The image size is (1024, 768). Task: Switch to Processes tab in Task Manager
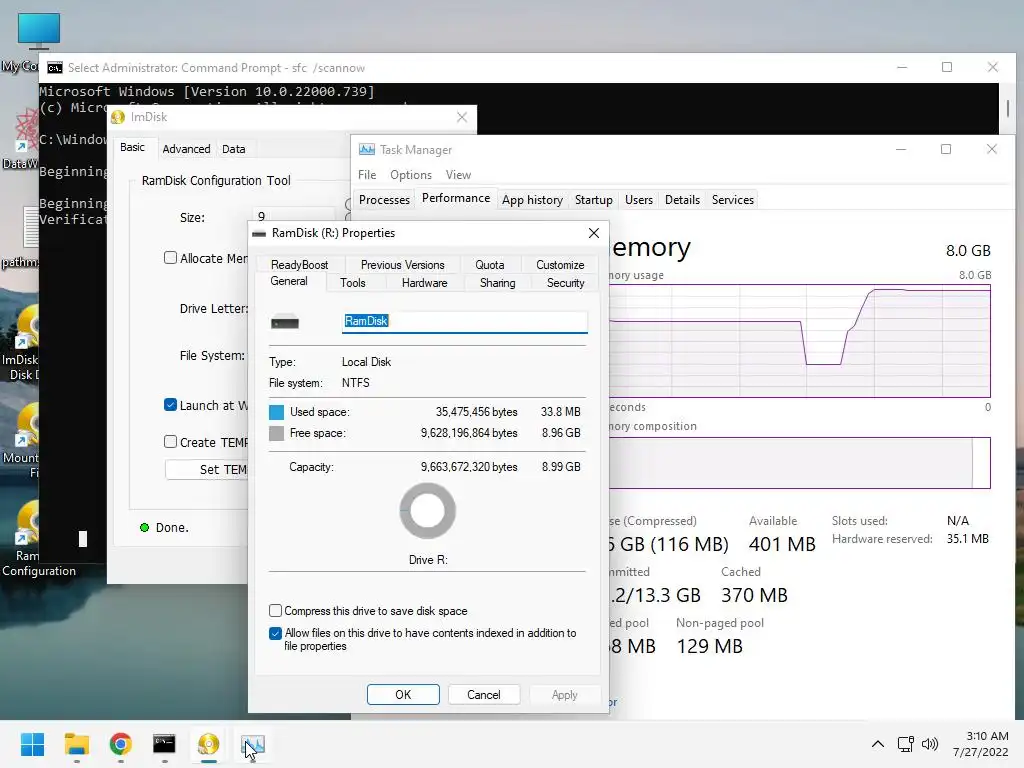click(x=384, y=200)
